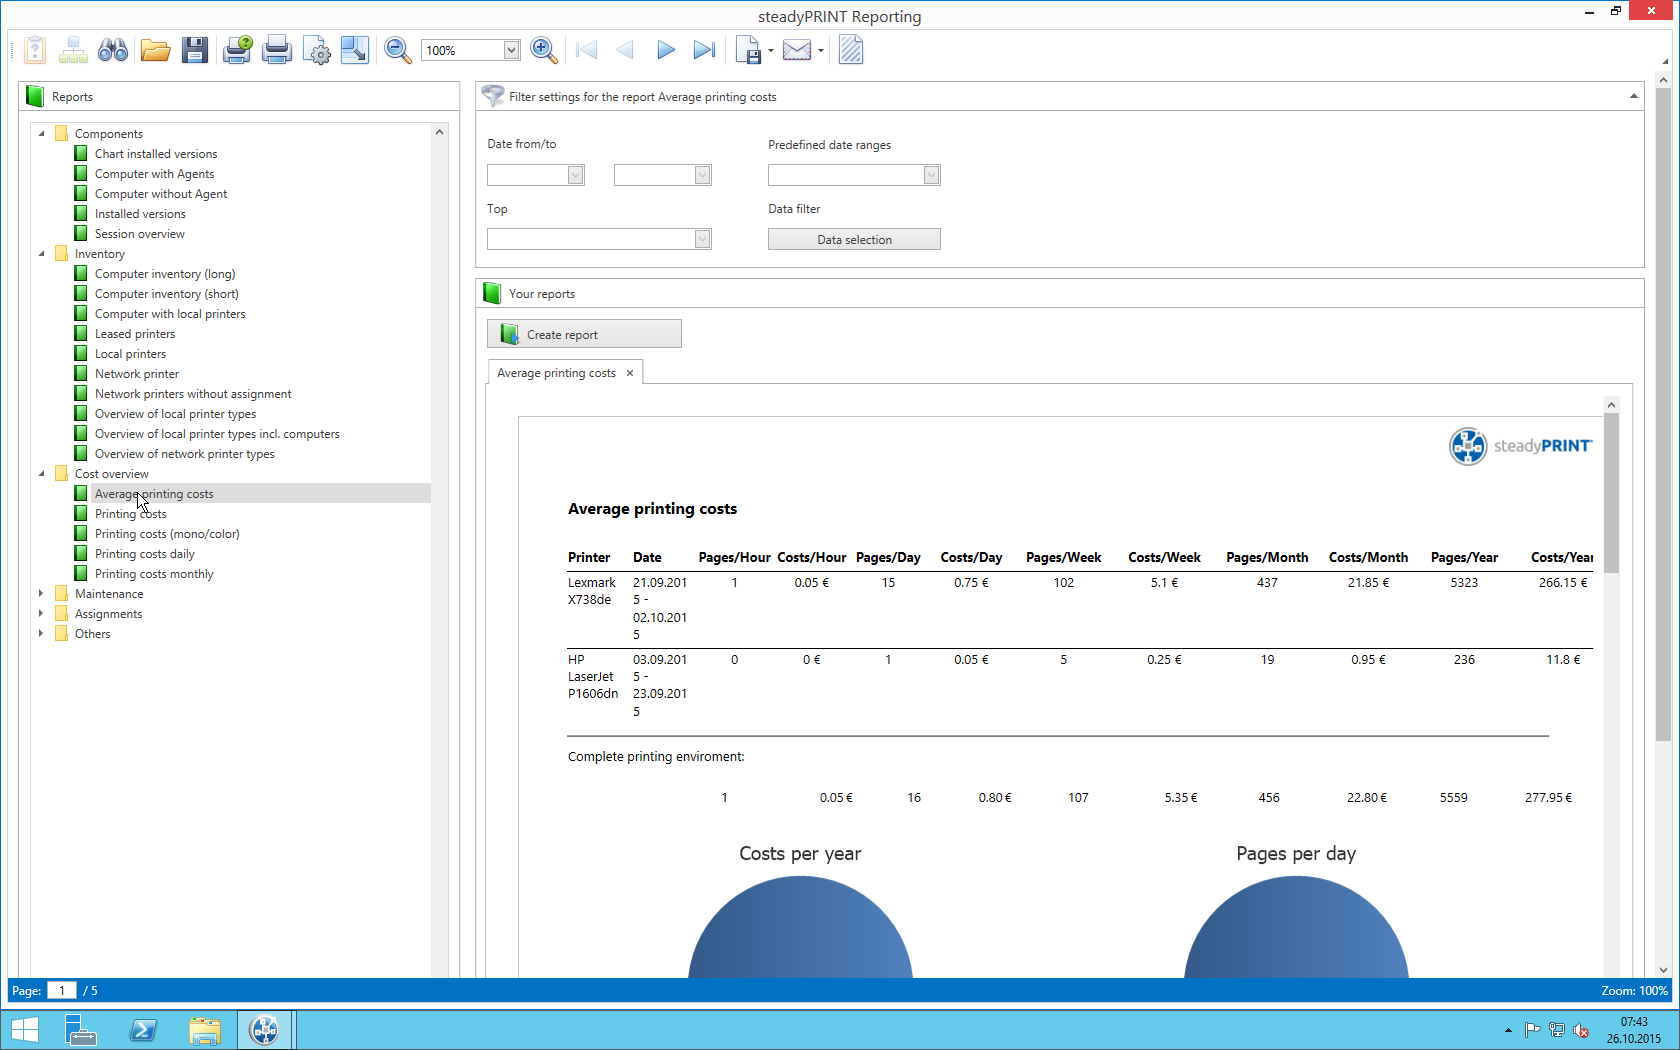Save report using the floppy disk icon
The height and width of the screenshot is (1050, 1680).
click(195, 50)
